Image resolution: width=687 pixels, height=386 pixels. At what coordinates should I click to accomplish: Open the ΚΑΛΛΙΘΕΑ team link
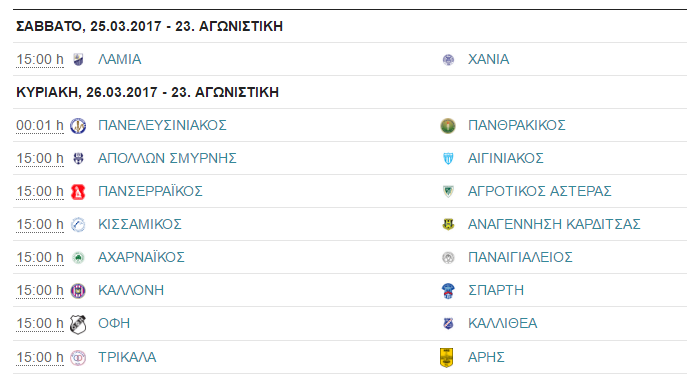[x=503, y=323]
